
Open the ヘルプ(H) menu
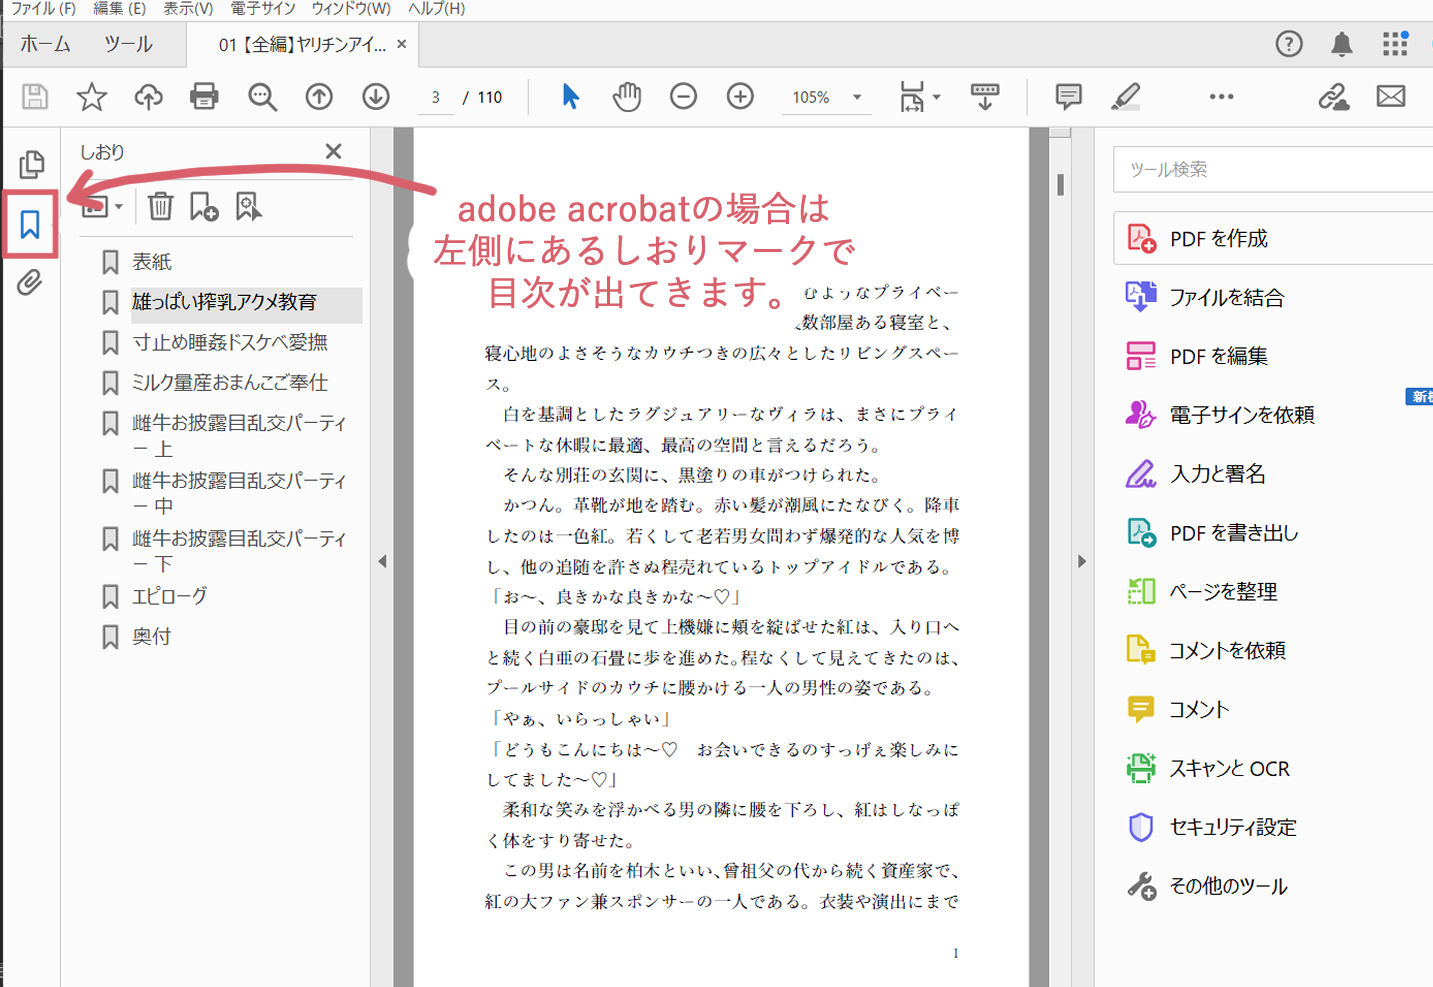(436, 9)
